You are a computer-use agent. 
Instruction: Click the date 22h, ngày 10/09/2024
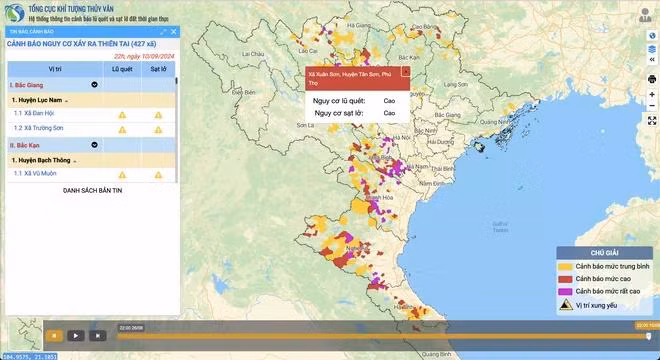pos(144,56)
